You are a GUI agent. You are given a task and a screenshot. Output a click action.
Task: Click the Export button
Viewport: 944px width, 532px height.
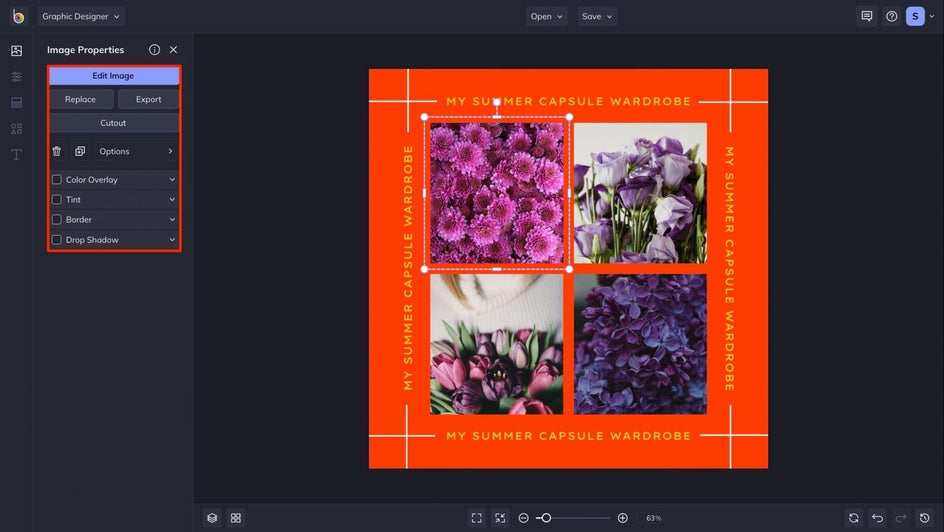tap(148, 99)
